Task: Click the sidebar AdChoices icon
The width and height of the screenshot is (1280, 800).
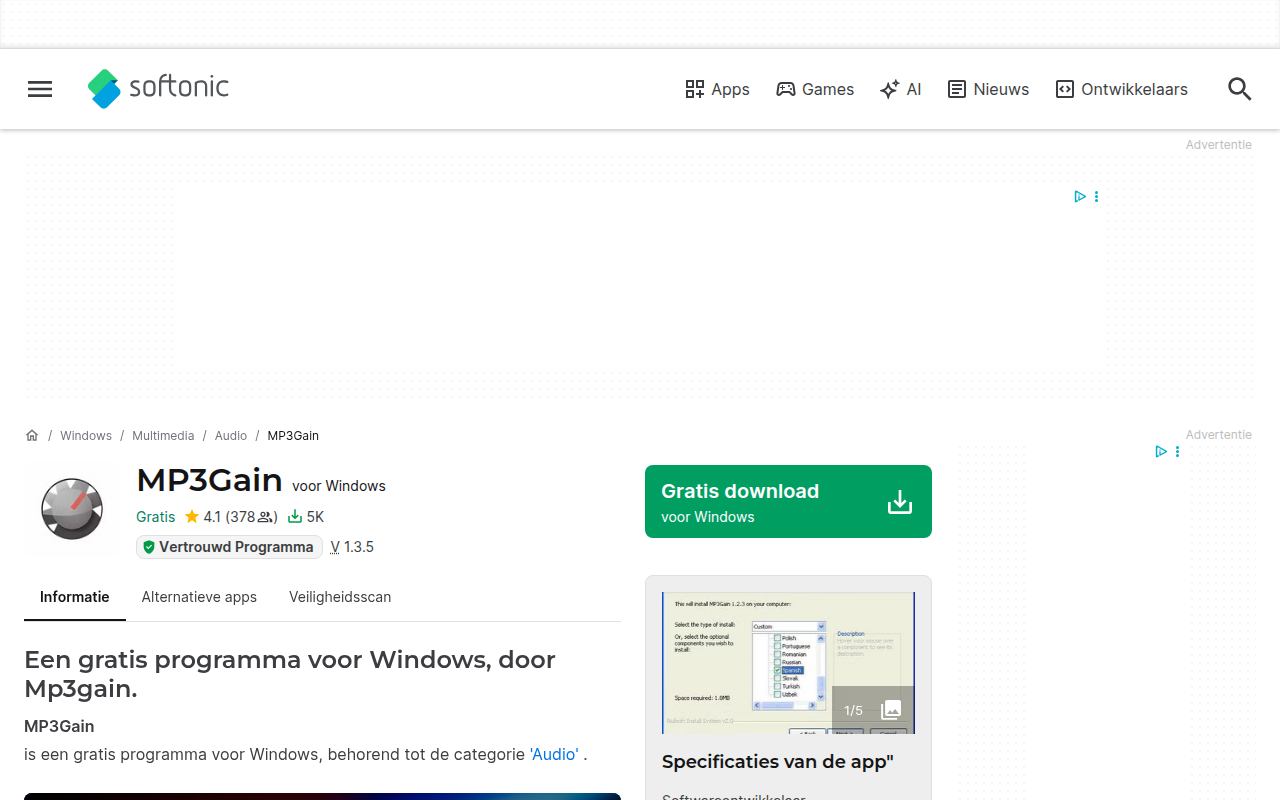Action: point(1161,451)
